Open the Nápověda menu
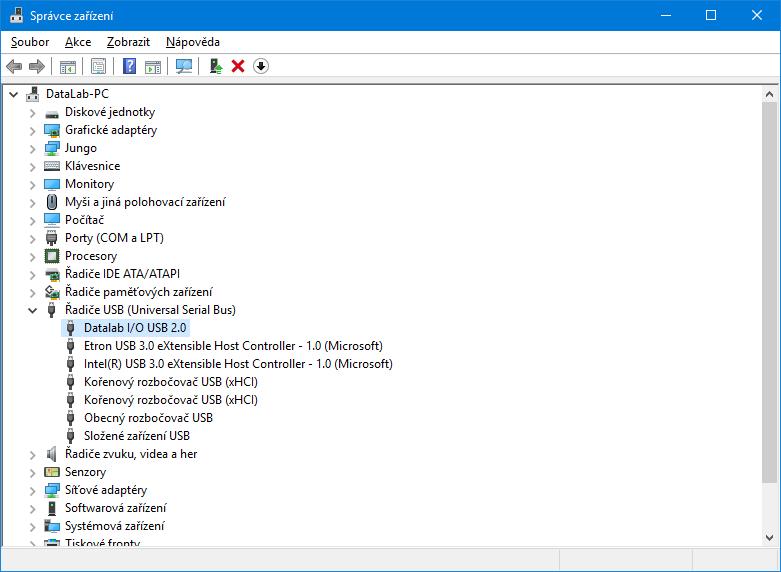 pos(193,42)
